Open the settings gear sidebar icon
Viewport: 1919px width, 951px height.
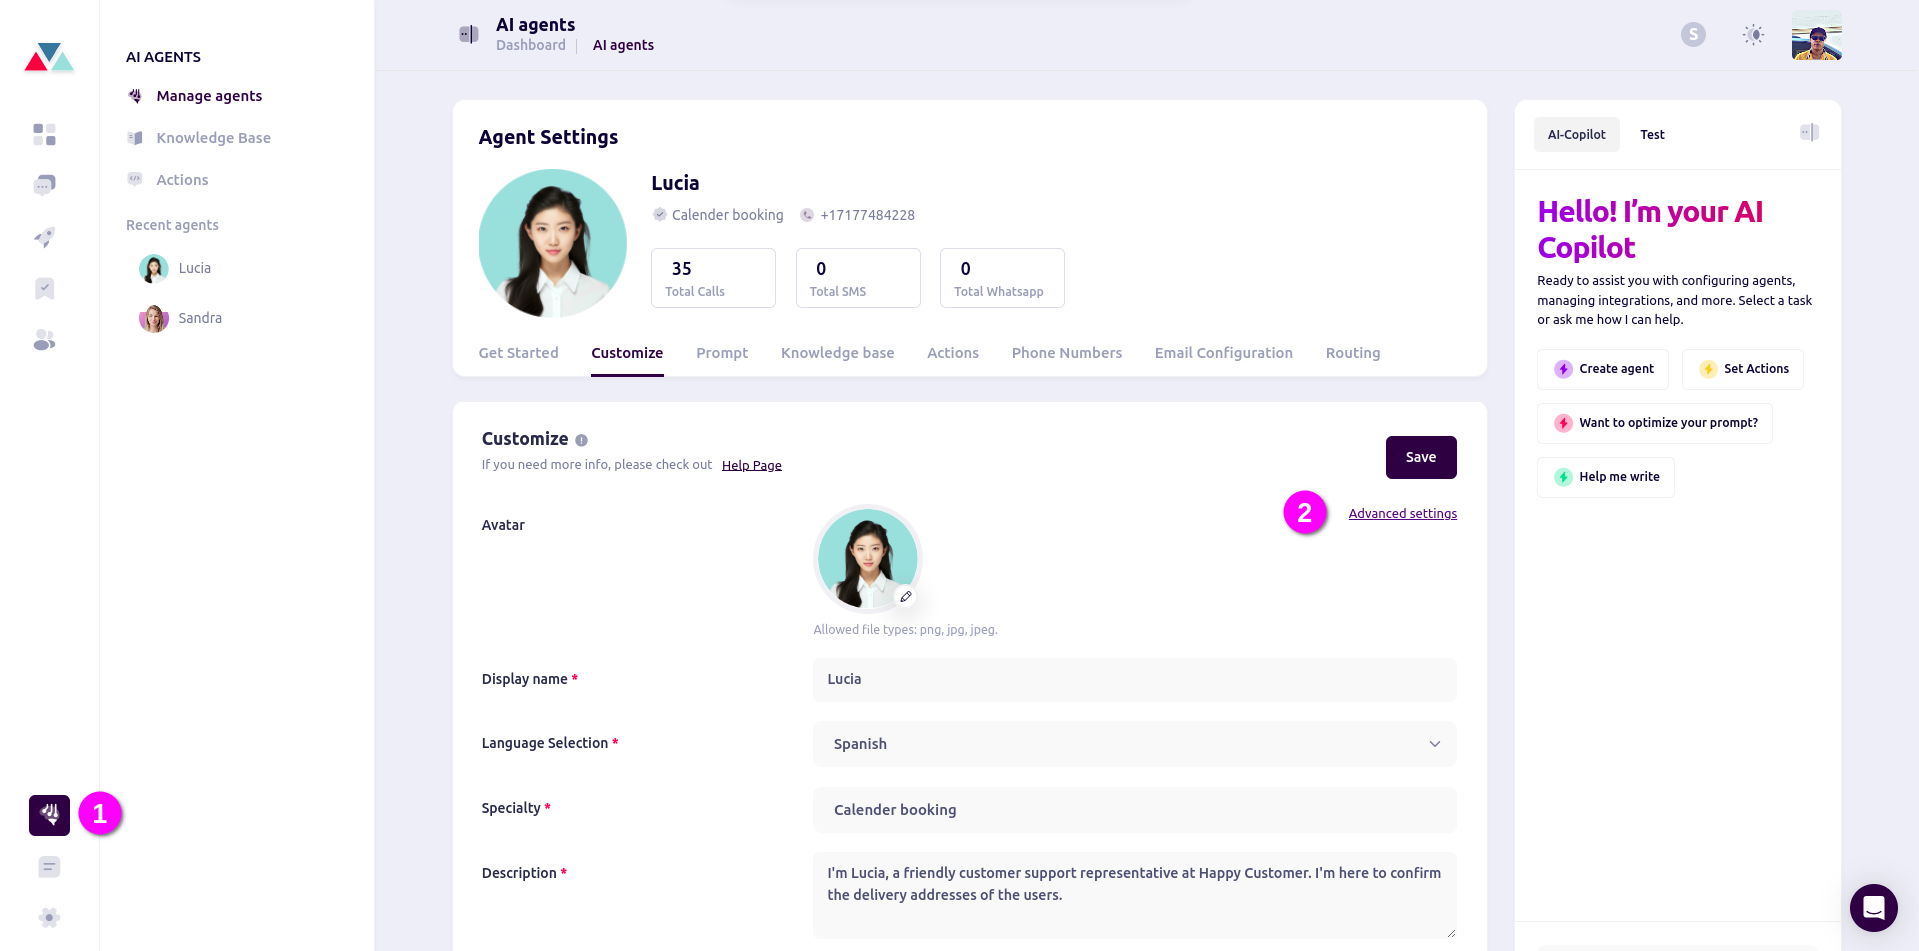pos(49,917)
